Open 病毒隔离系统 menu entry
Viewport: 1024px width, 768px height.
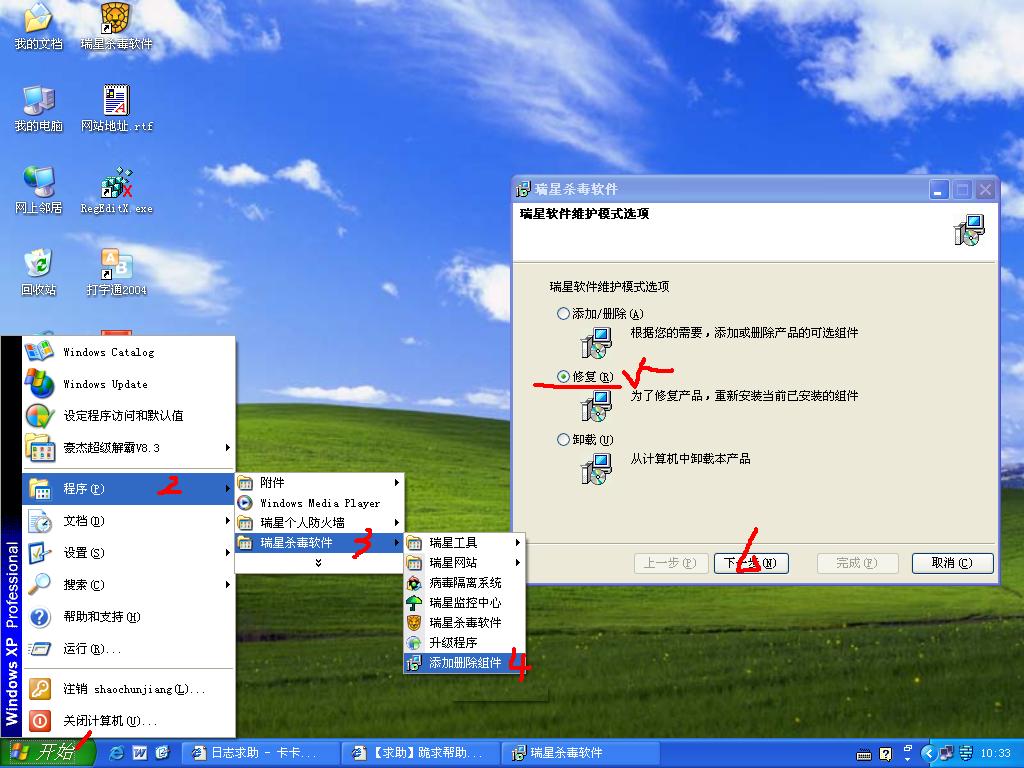pos(464,583)
